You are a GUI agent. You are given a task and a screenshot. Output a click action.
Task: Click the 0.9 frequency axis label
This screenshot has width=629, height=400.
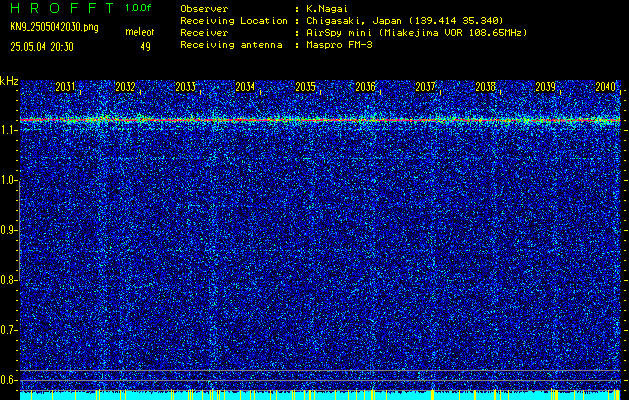click(x=8, y=230)
